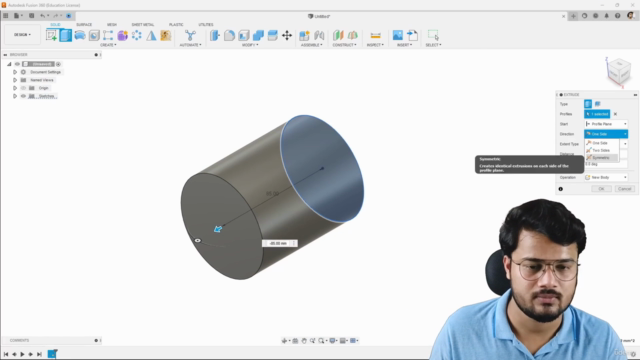640x360 pixels.
Task: Click the Pan hand icon in navigation bar
Action: point(304,341)
